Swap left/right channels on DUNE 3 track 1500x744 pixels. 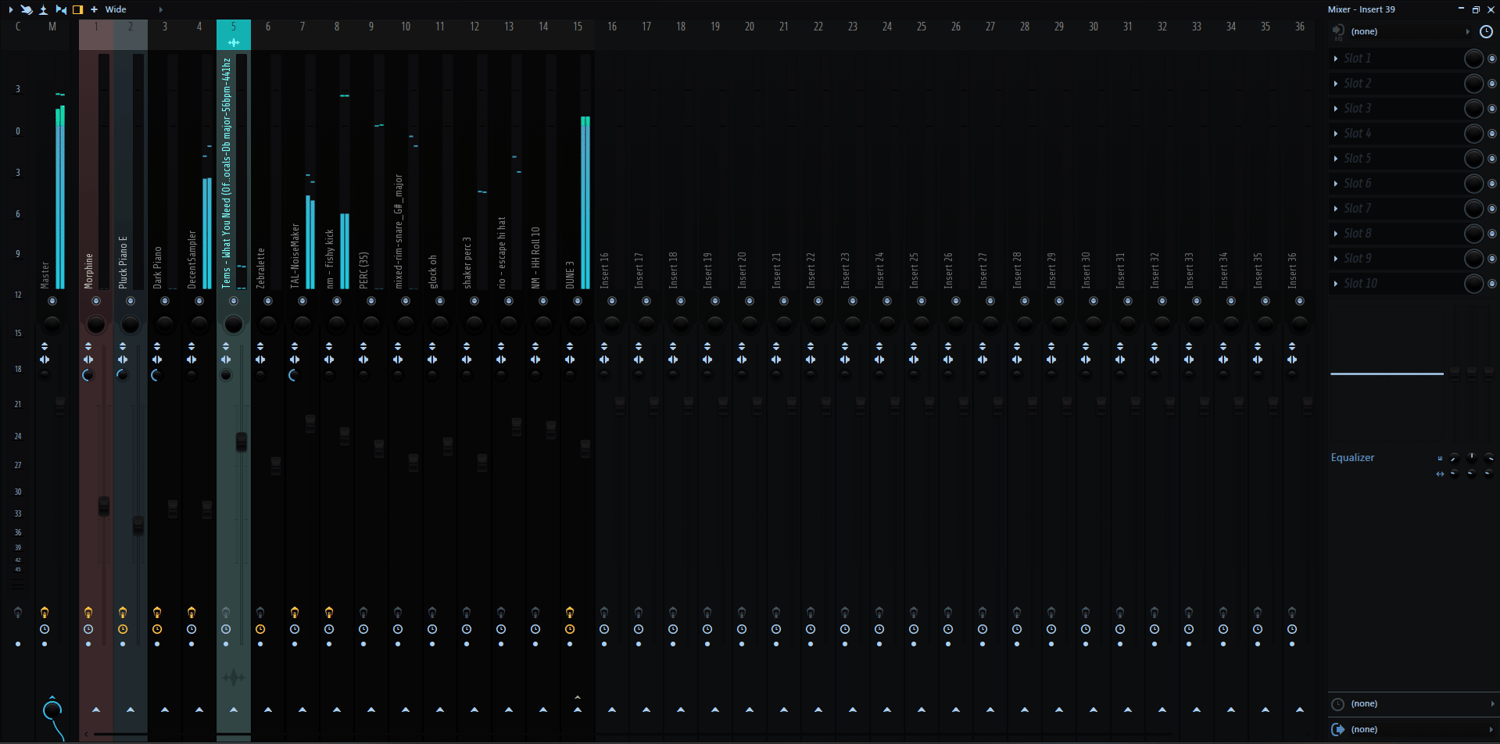coord(570,359)
